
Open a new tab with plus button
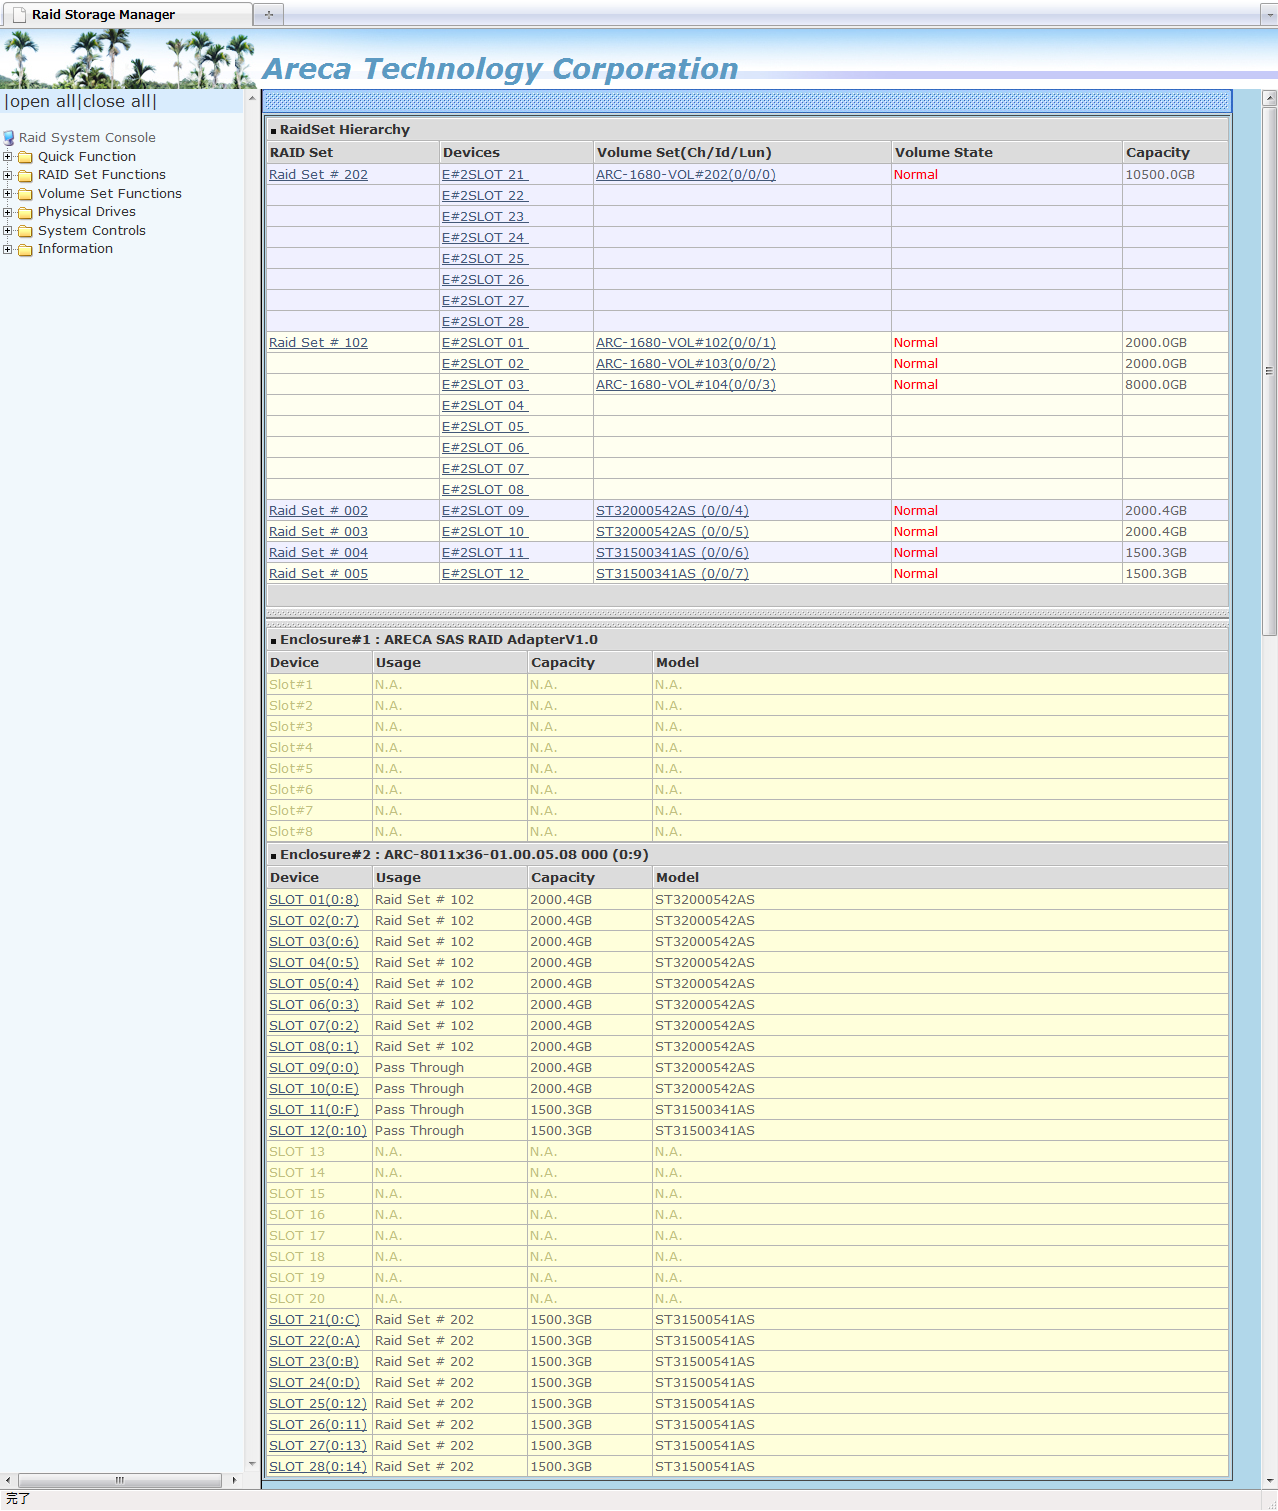pos(268,14)
